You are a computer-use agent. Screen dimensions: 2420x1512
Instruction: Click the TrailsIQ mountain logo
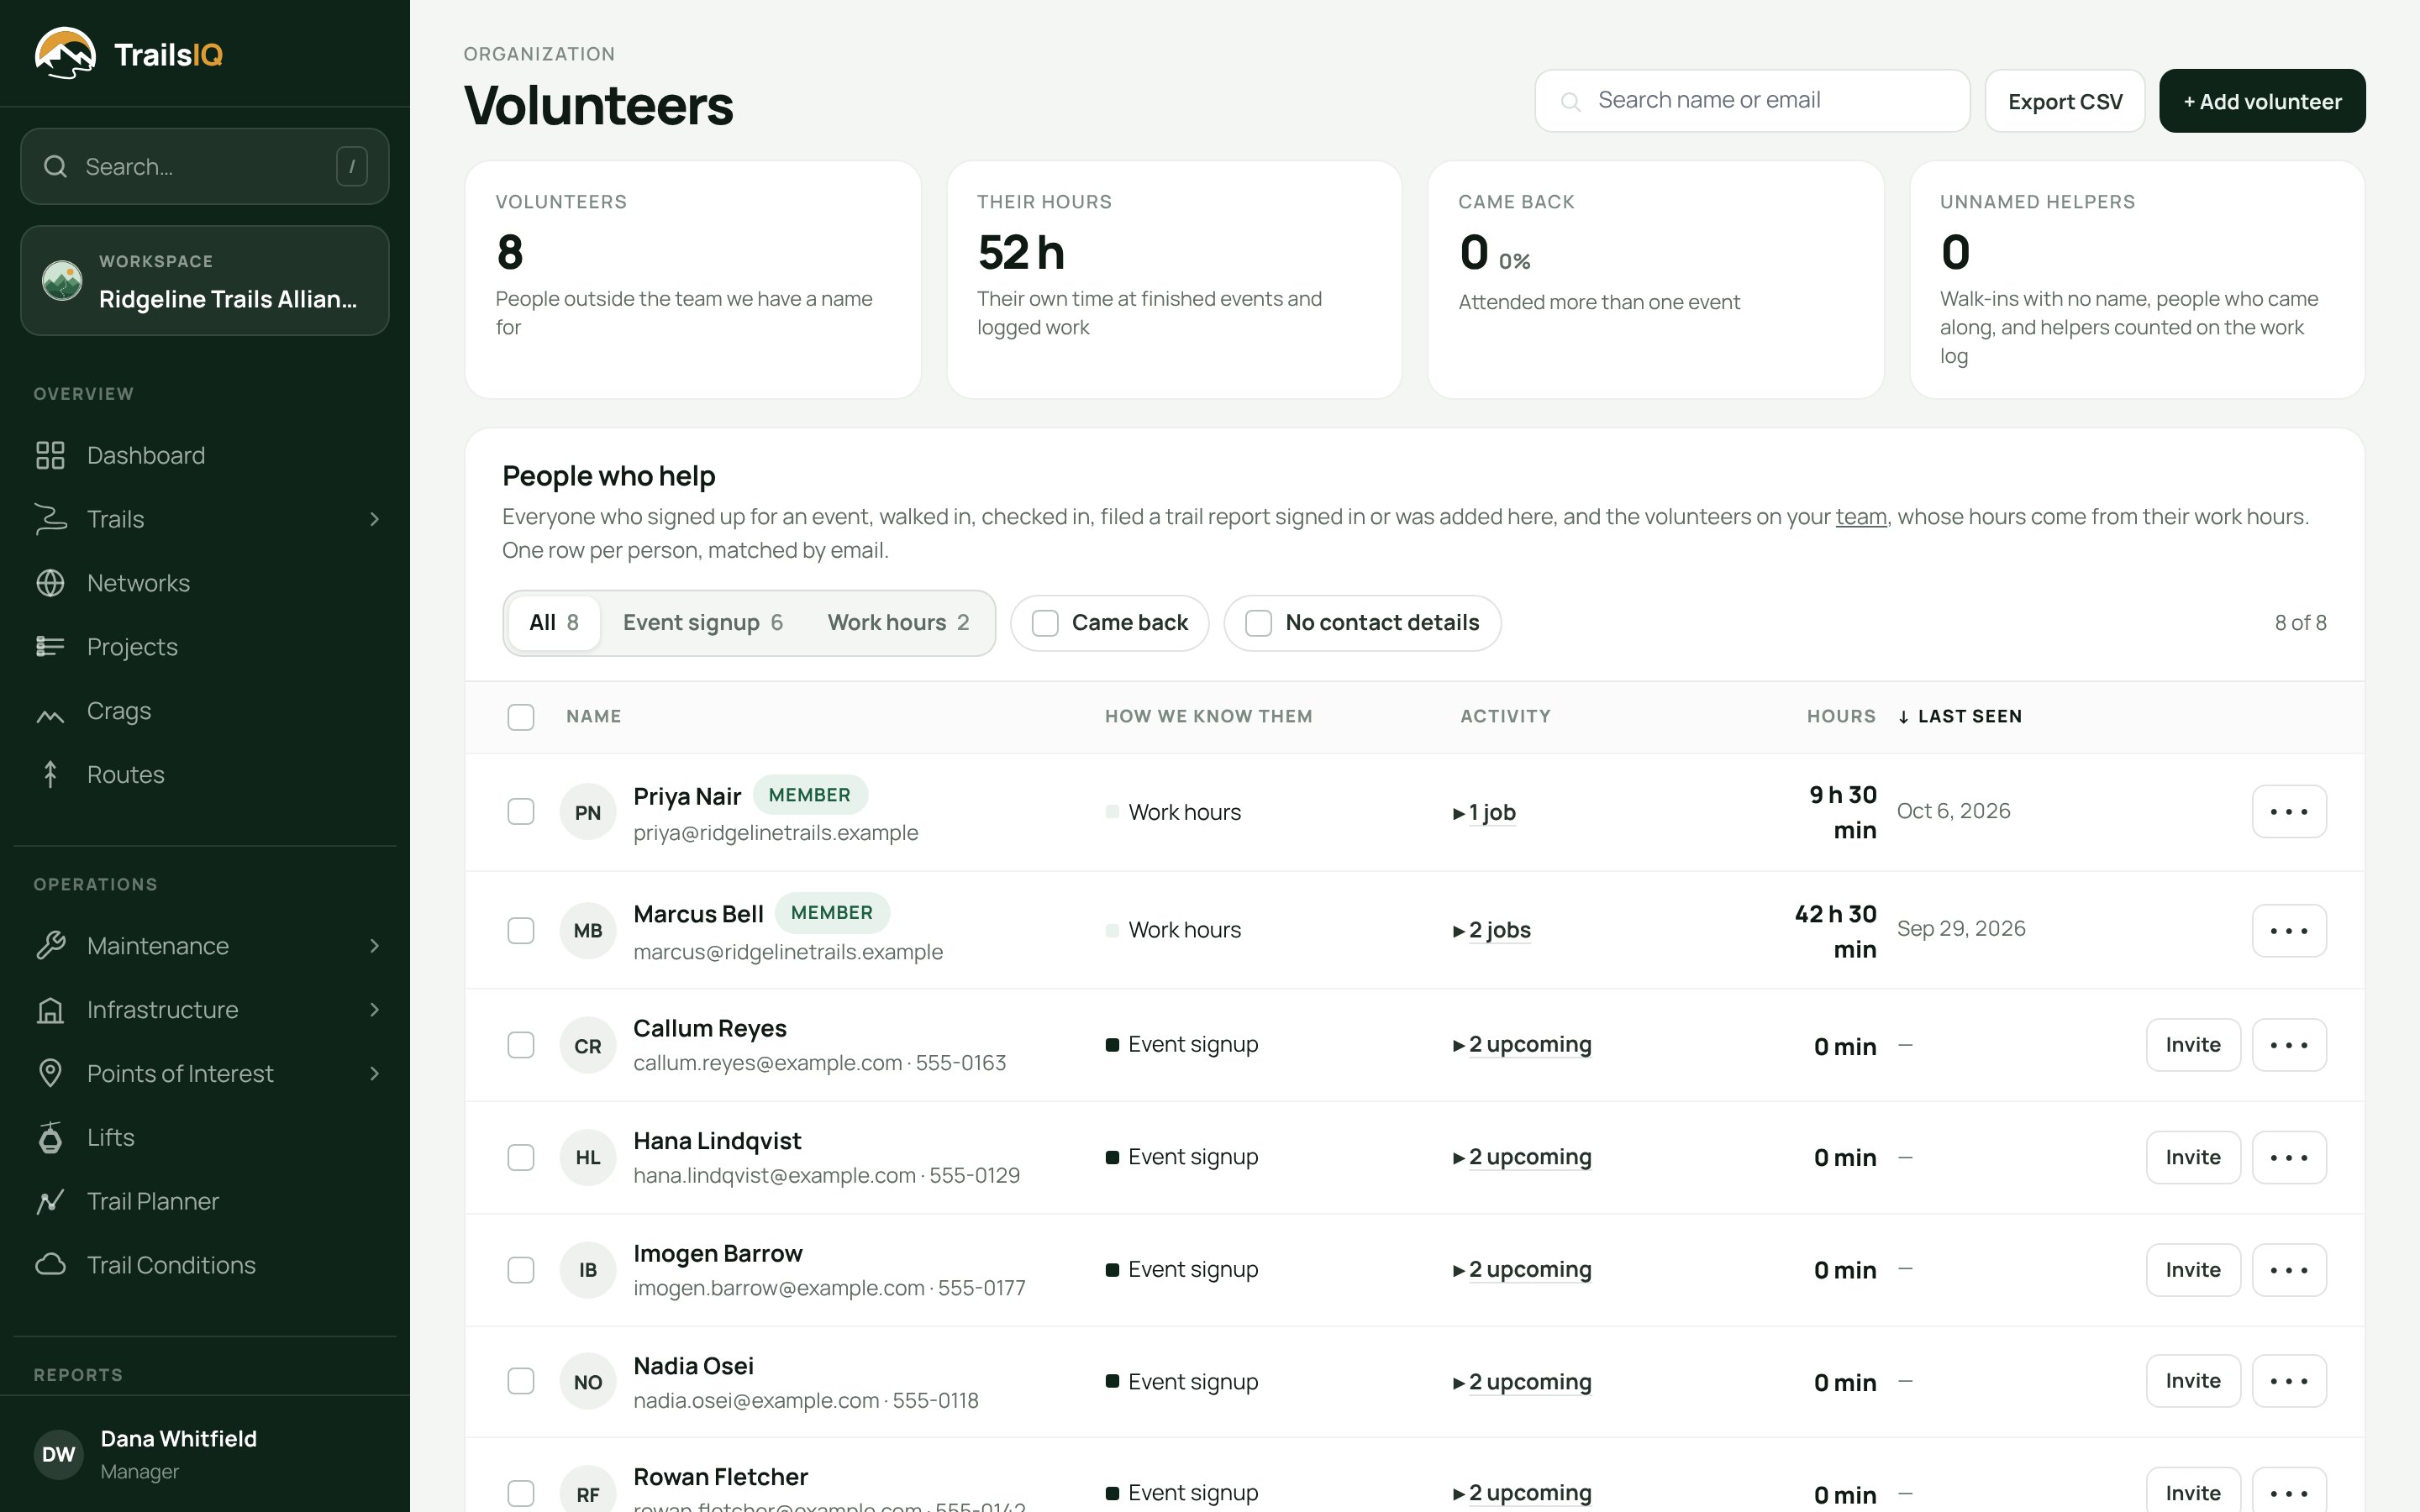coord(65,53)
